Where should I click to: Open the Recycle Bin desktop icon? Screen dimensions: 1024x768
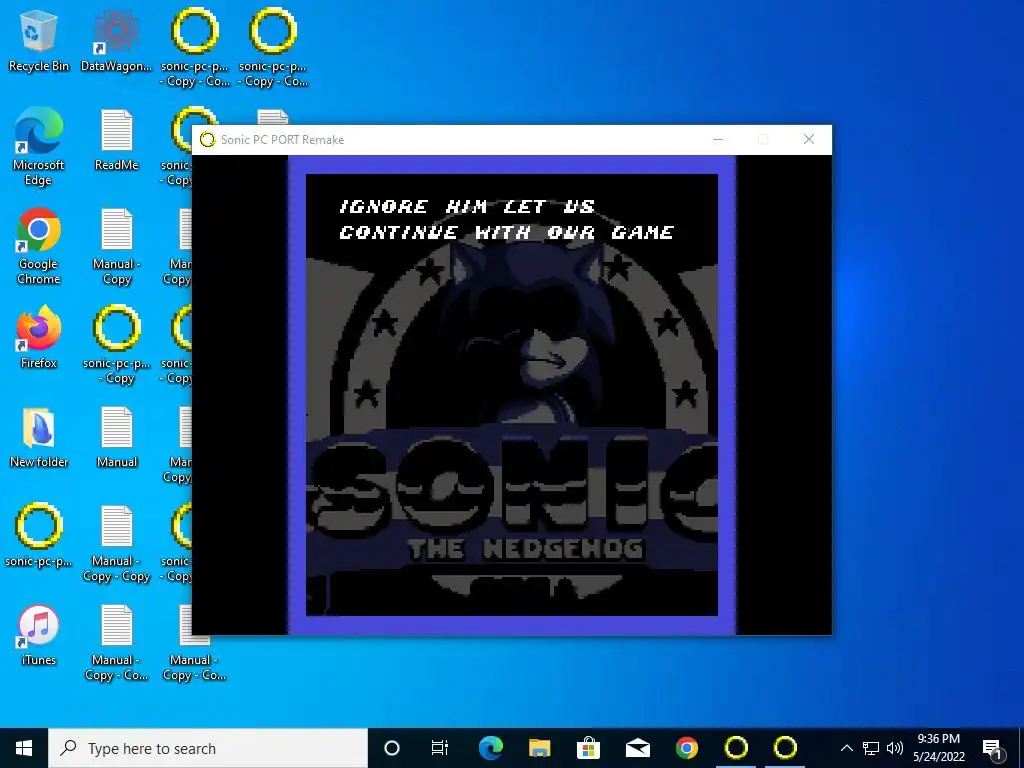(39, 40)
